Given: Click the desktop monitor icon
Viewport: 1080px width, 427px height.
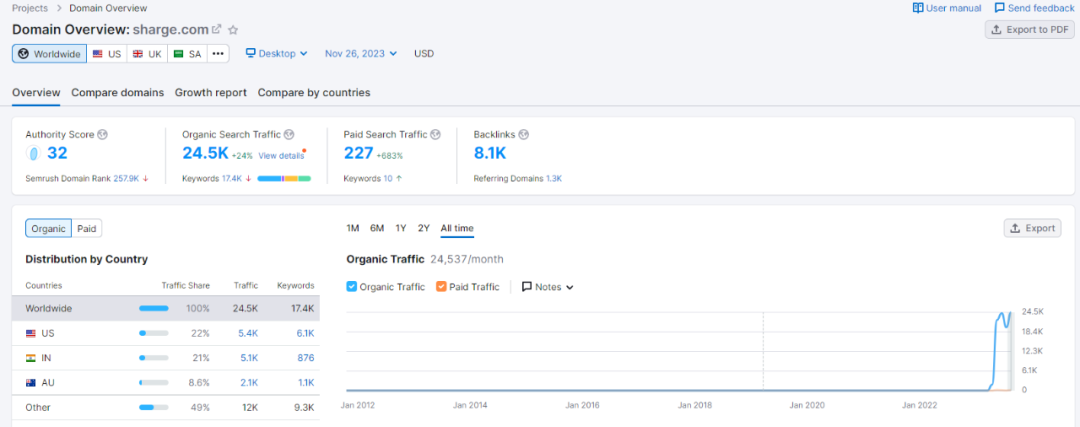Looking at the screenshot, I should [x=251, y=53].
